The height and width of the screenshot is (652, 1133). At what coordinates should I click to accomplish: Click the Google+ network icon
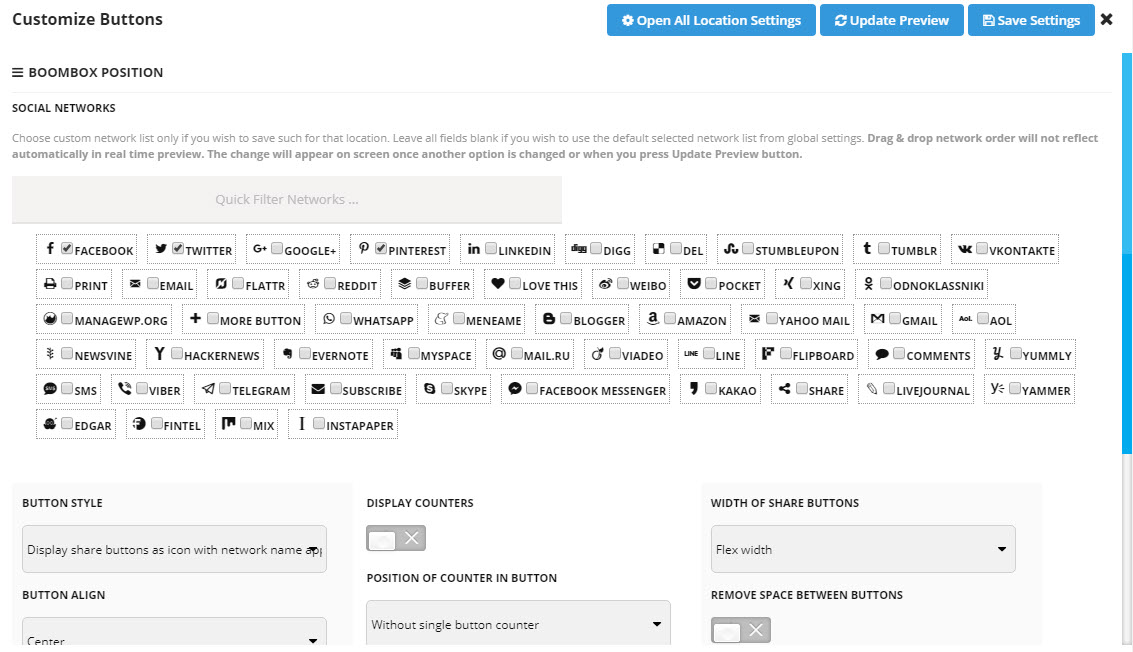click(259, 249)
